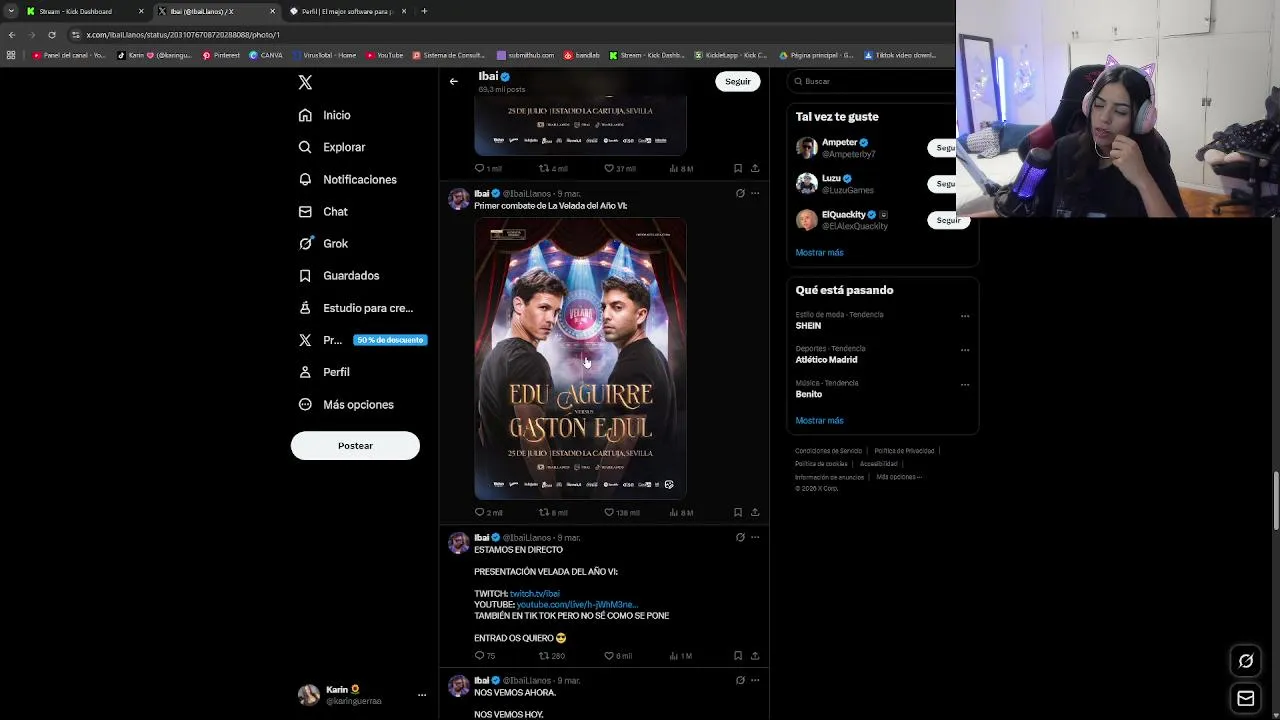This screenshot has height=720, width=1280.
Task: Reply to the Primer combate post
Action: 488,512
